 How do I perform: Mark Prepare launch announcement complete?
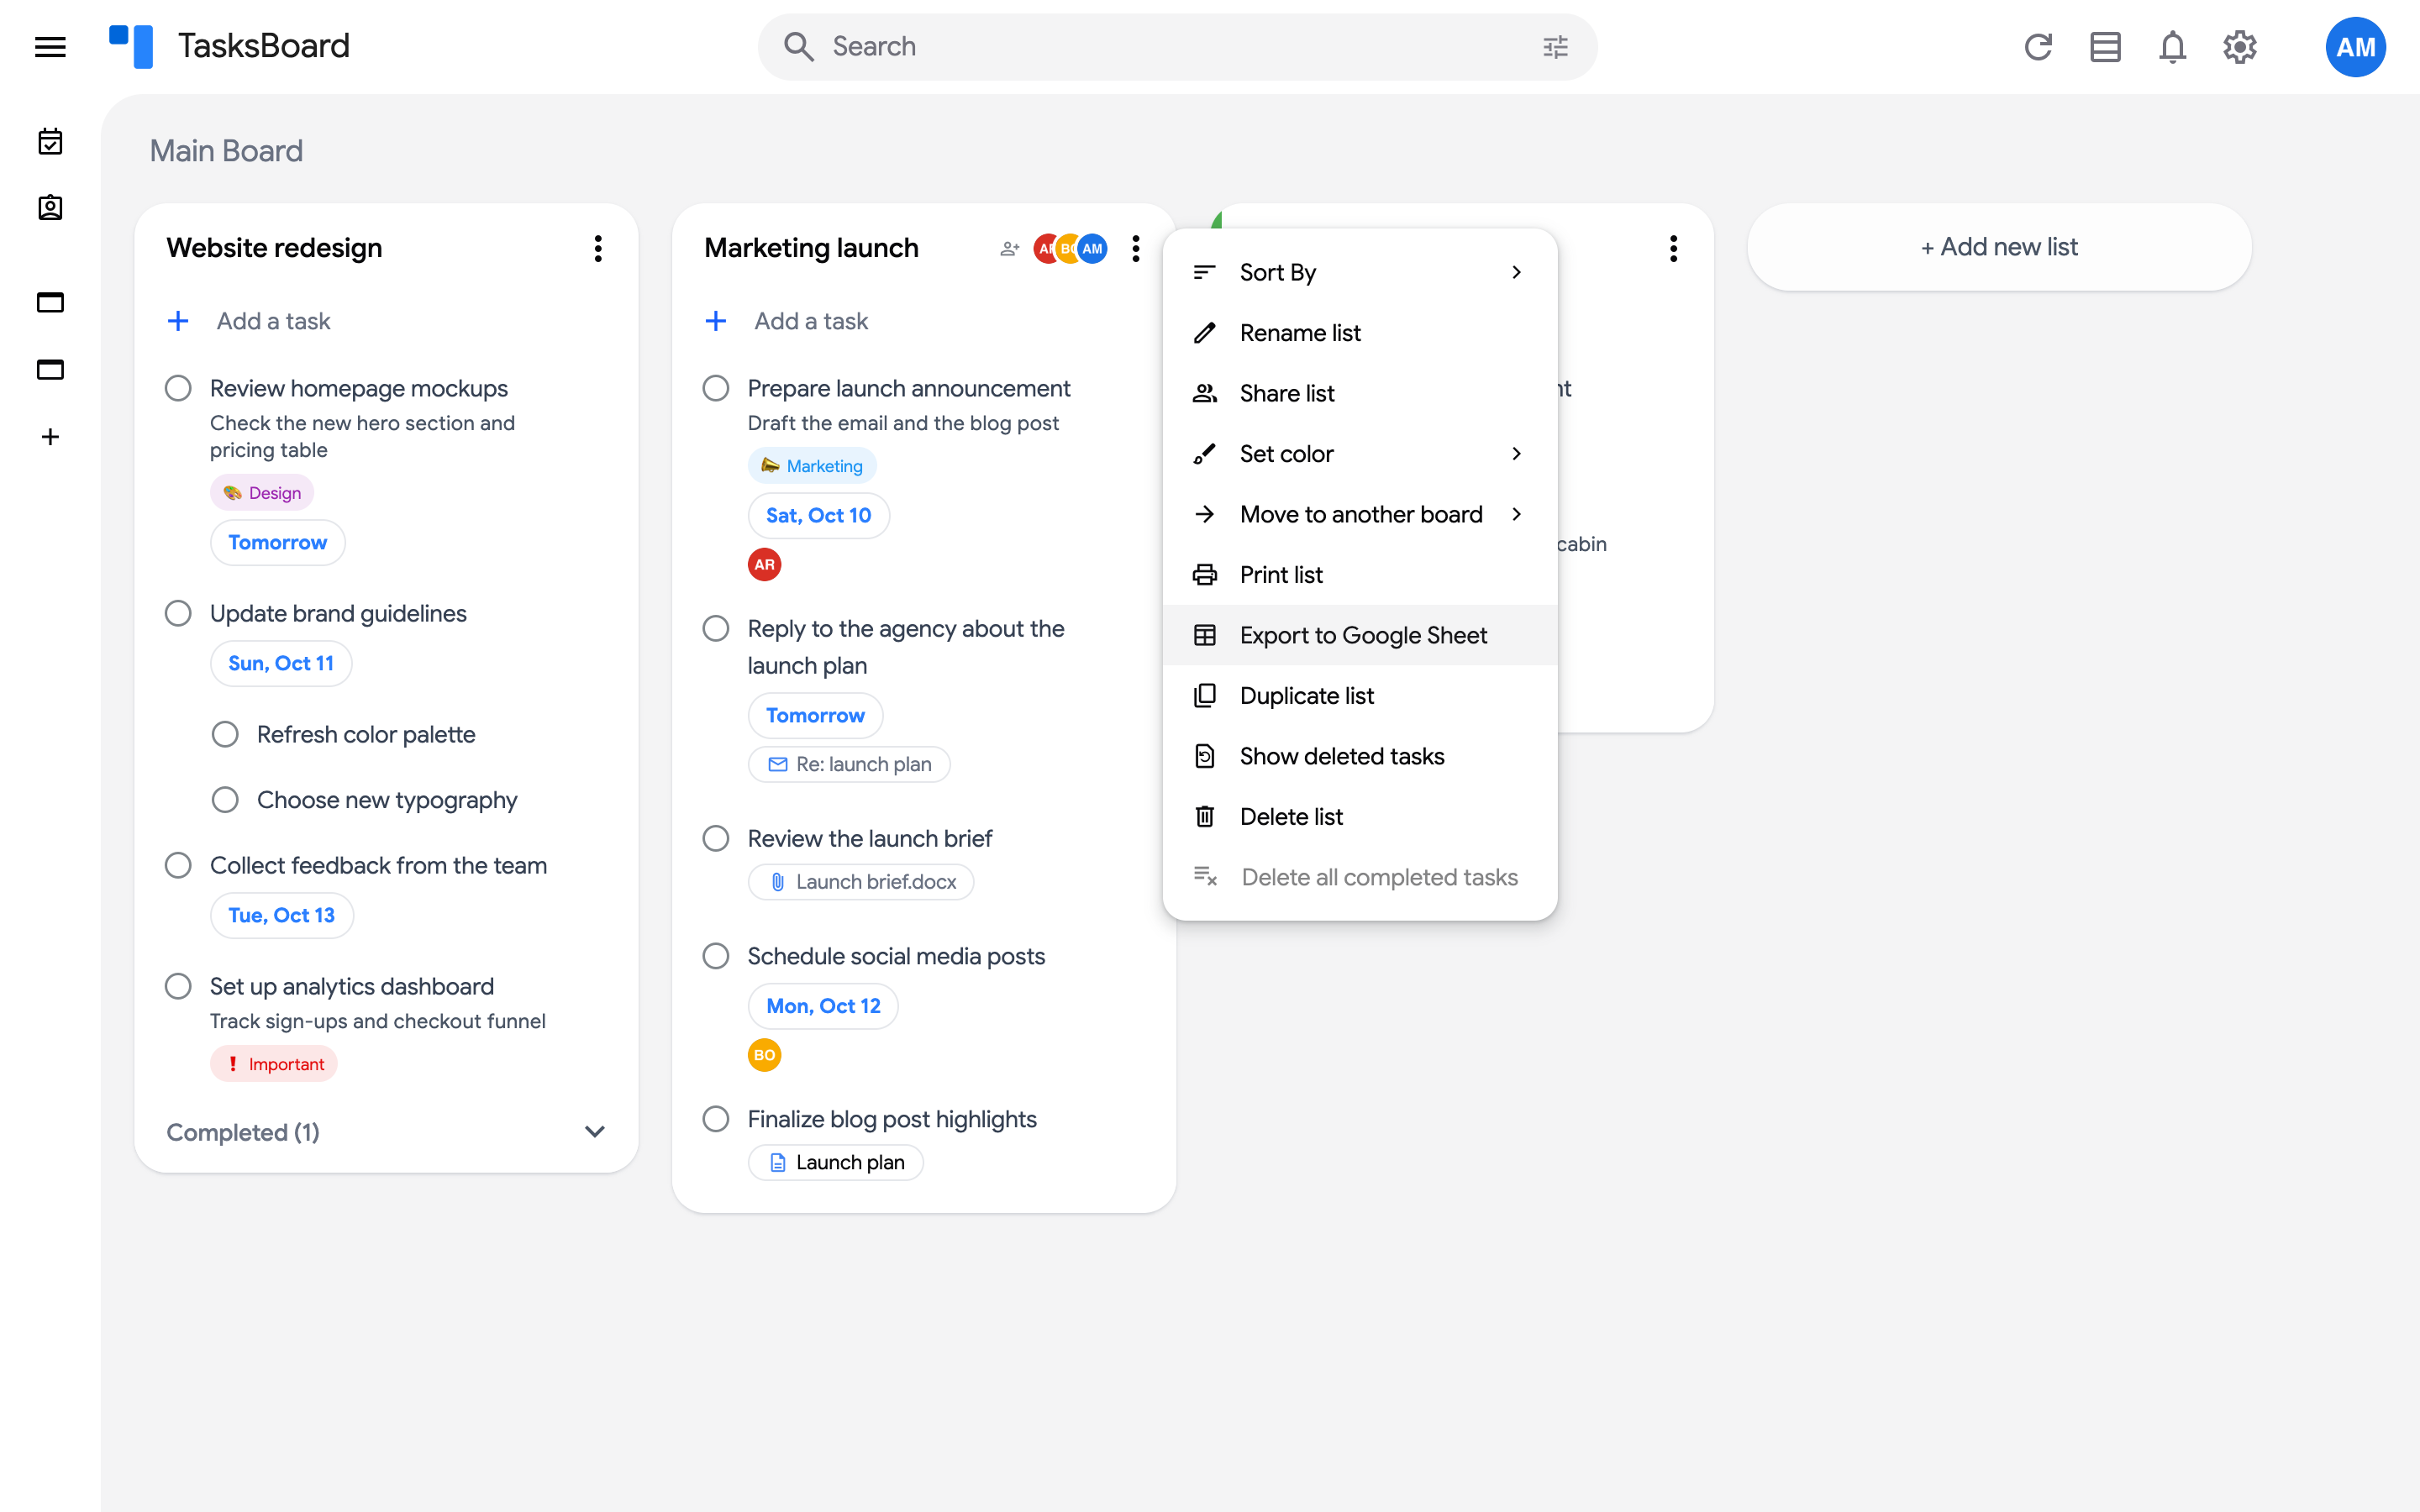(715, 388)
